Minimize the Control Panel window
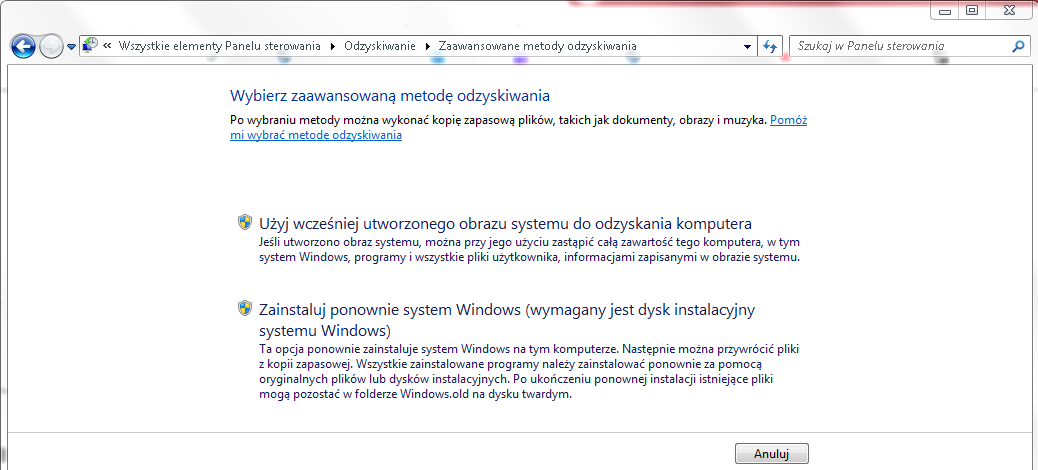Screen dimensions: 1038x470 pyautogui.click(x=945, y=11)
